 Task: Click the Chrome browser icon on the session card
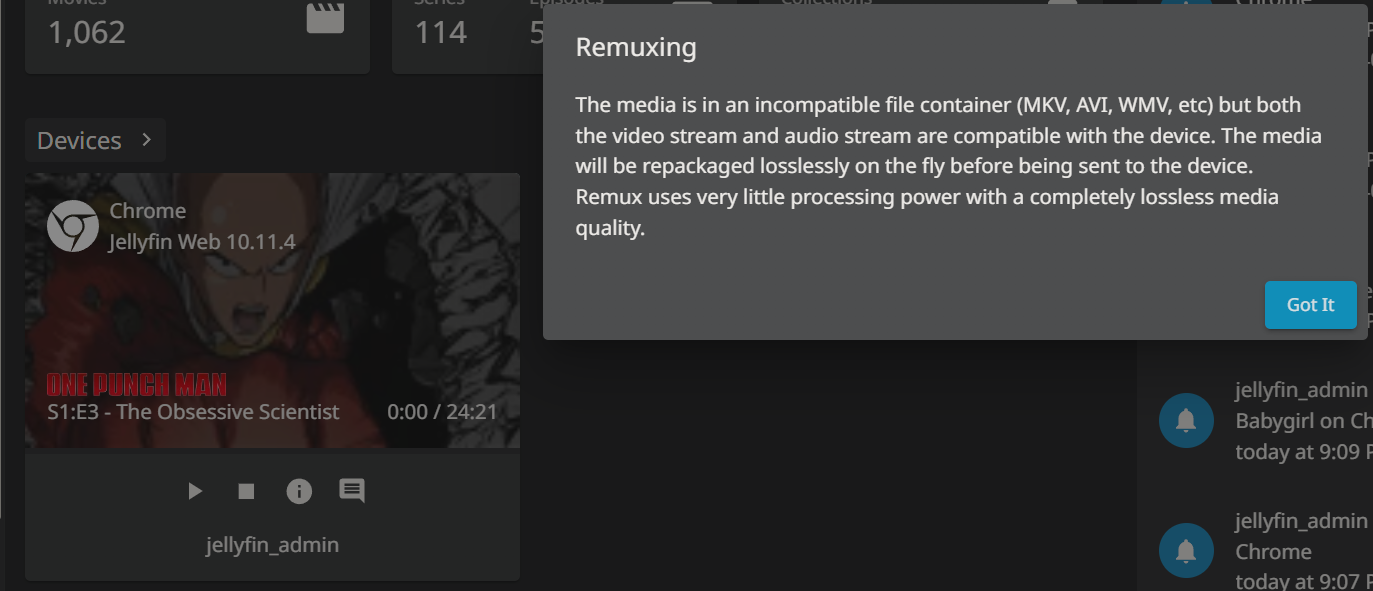pyautogui.click(x=73, y=226)
